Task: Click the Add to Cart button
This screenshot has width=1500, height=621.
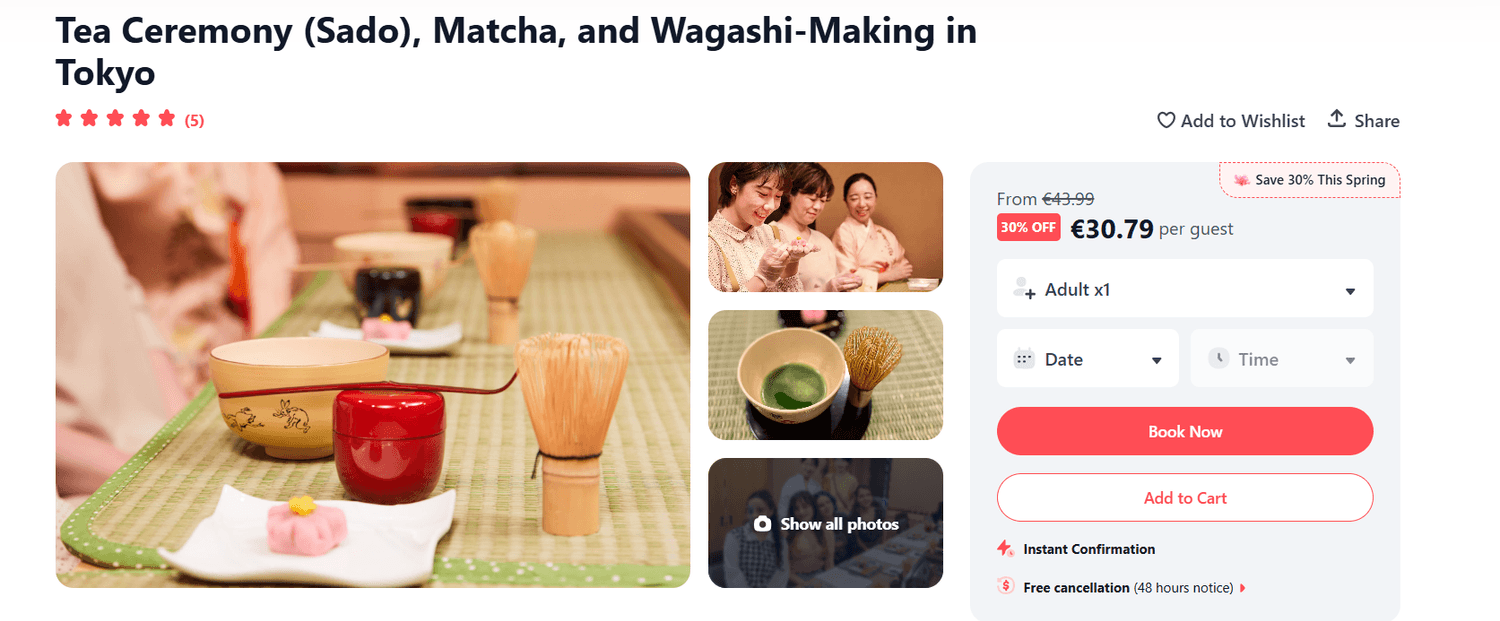Action: tap(1185, 497)
